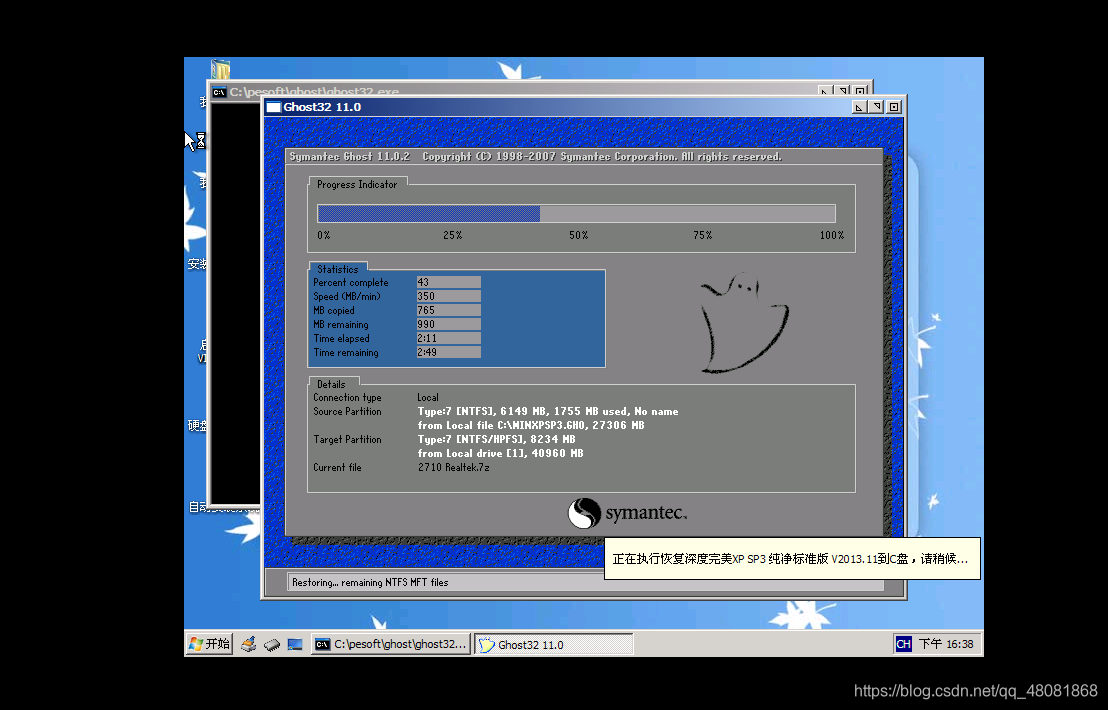Click the 50% progress scale label

(579, 235)
